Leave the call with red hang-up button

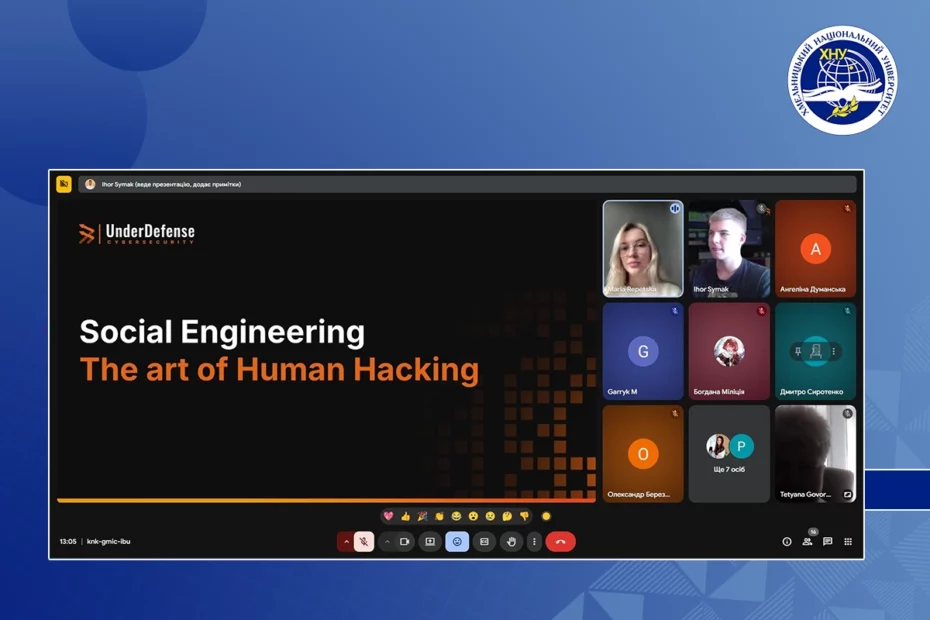pos(560,542)
